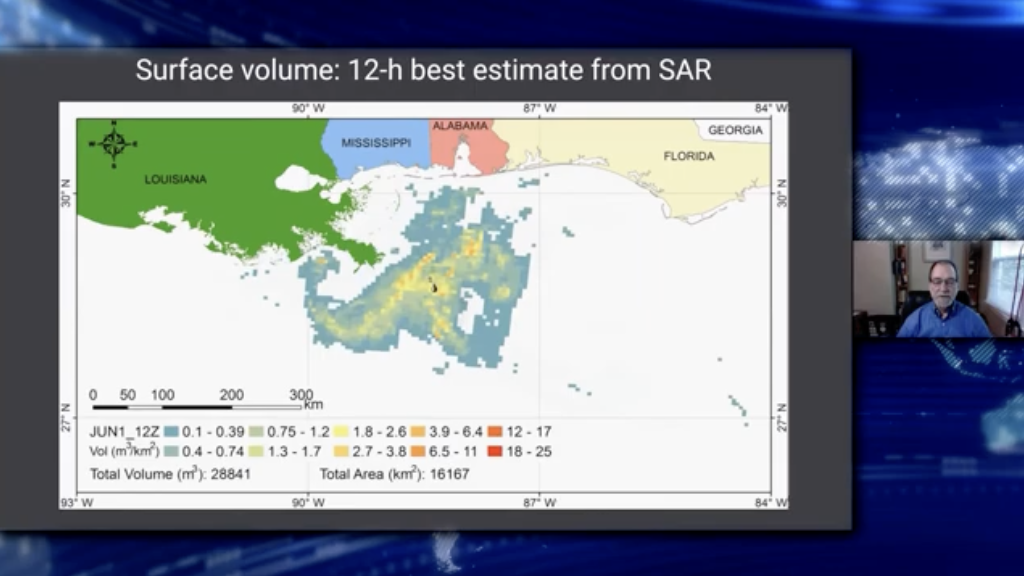Click the 12 - 17 orange legend swatch

point(493,432)
